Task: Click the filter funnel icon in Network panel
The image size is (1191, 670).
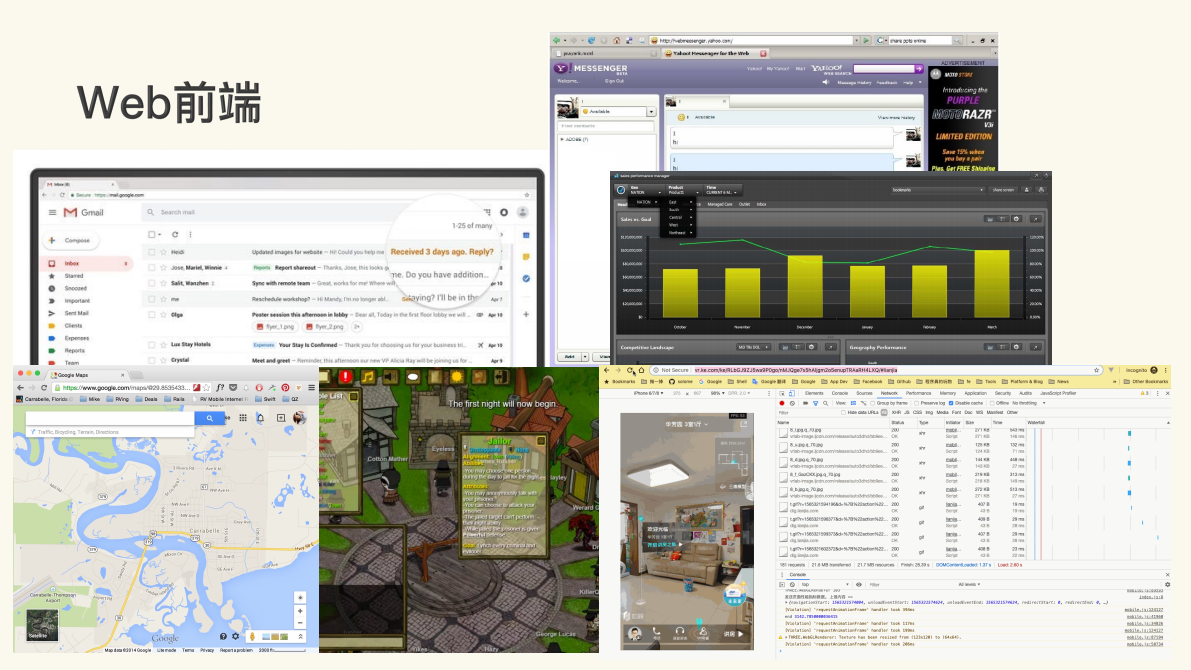Action: 816,403
